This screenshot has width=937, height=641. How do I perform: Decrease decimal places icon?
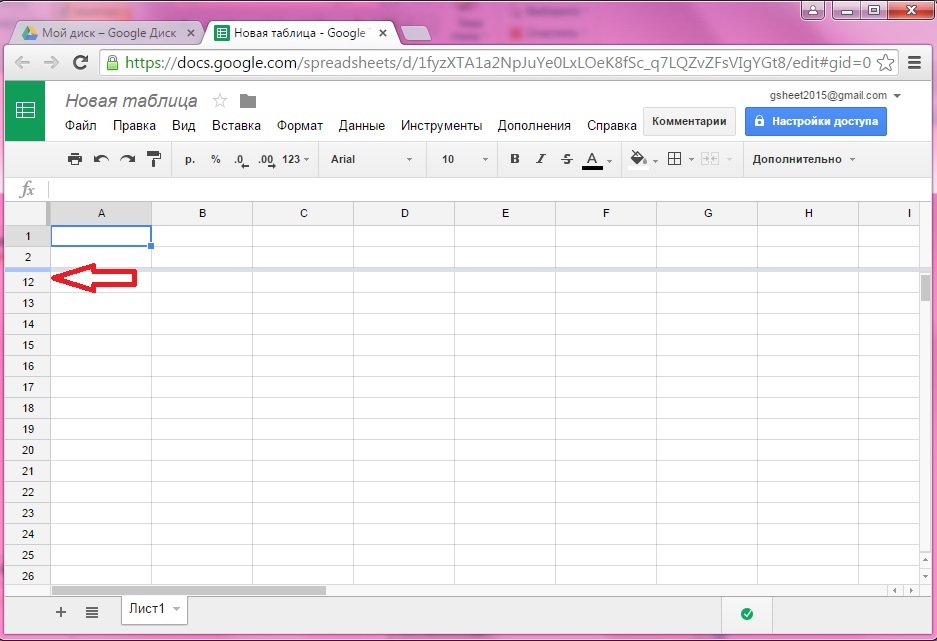coord(241,160)
